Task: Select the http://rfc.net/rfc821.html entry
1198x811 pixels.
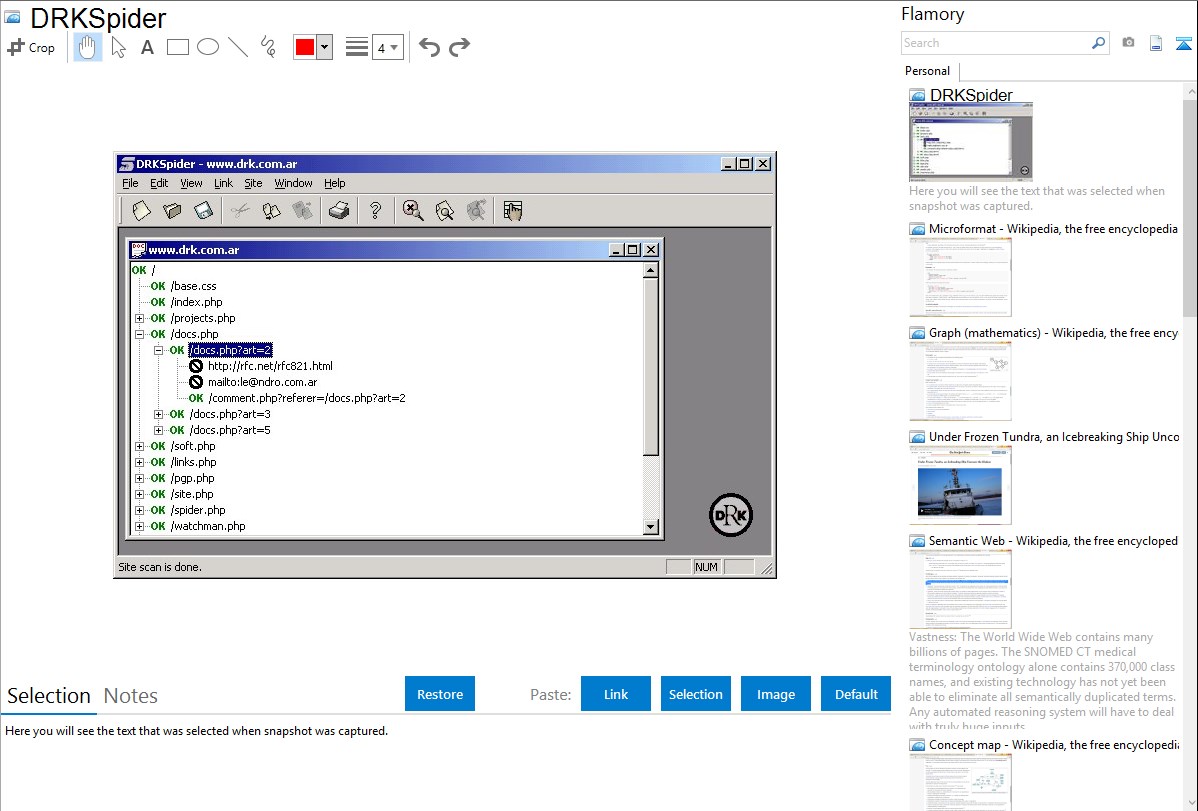Action: [270, 366]
